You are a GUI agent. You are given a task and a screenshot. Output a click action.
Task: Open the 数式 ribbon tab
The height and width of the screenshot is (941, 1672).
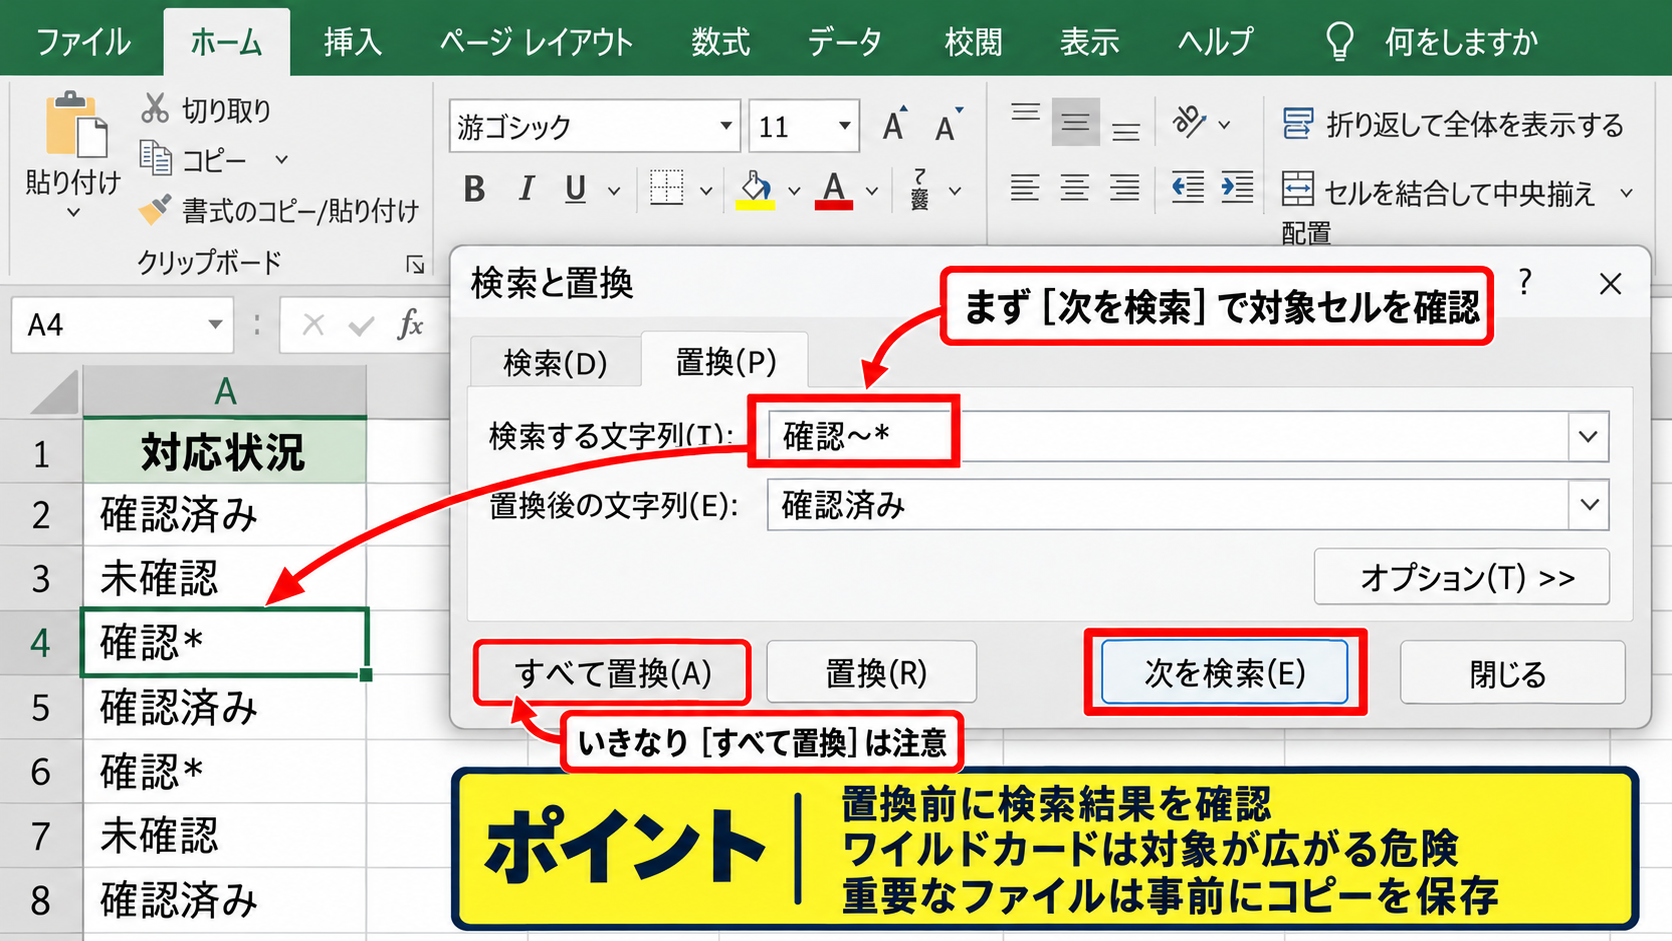pyautogui.click(x=720, y=42)
